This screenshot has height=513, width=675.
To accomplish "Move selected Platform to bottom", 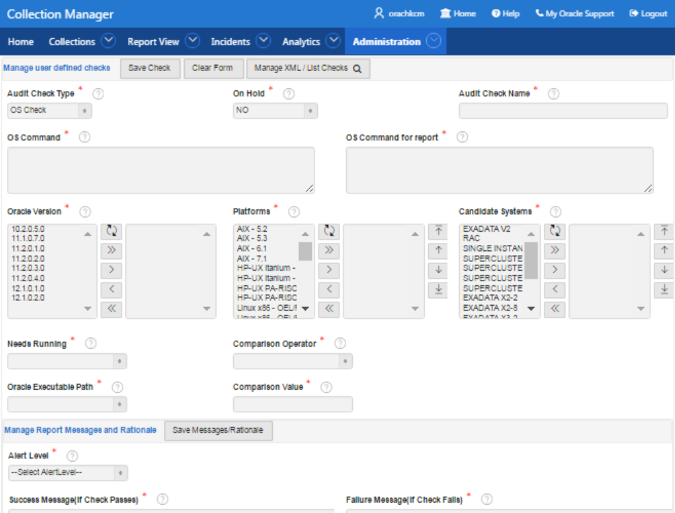I will click(x=438, y=289).
